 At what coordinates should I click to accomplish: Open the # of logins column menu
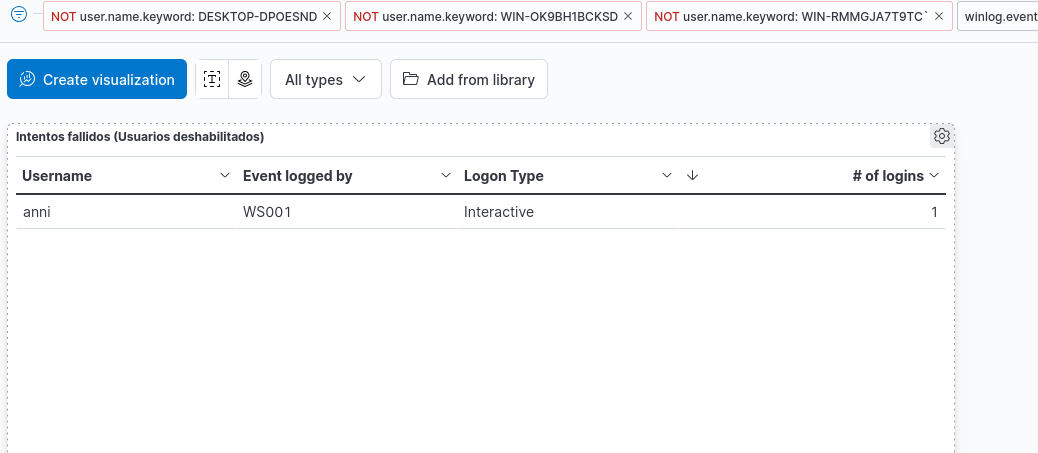[x=934, y=175]
